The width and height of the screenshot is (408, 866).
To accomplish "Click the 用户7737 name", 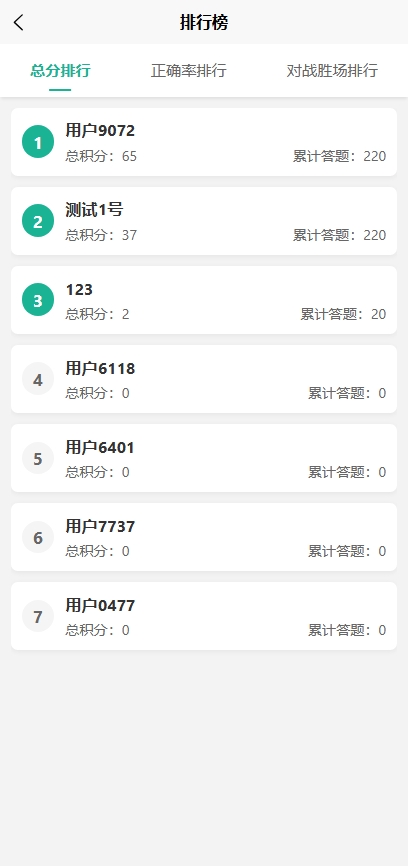I will pos(100,526).
